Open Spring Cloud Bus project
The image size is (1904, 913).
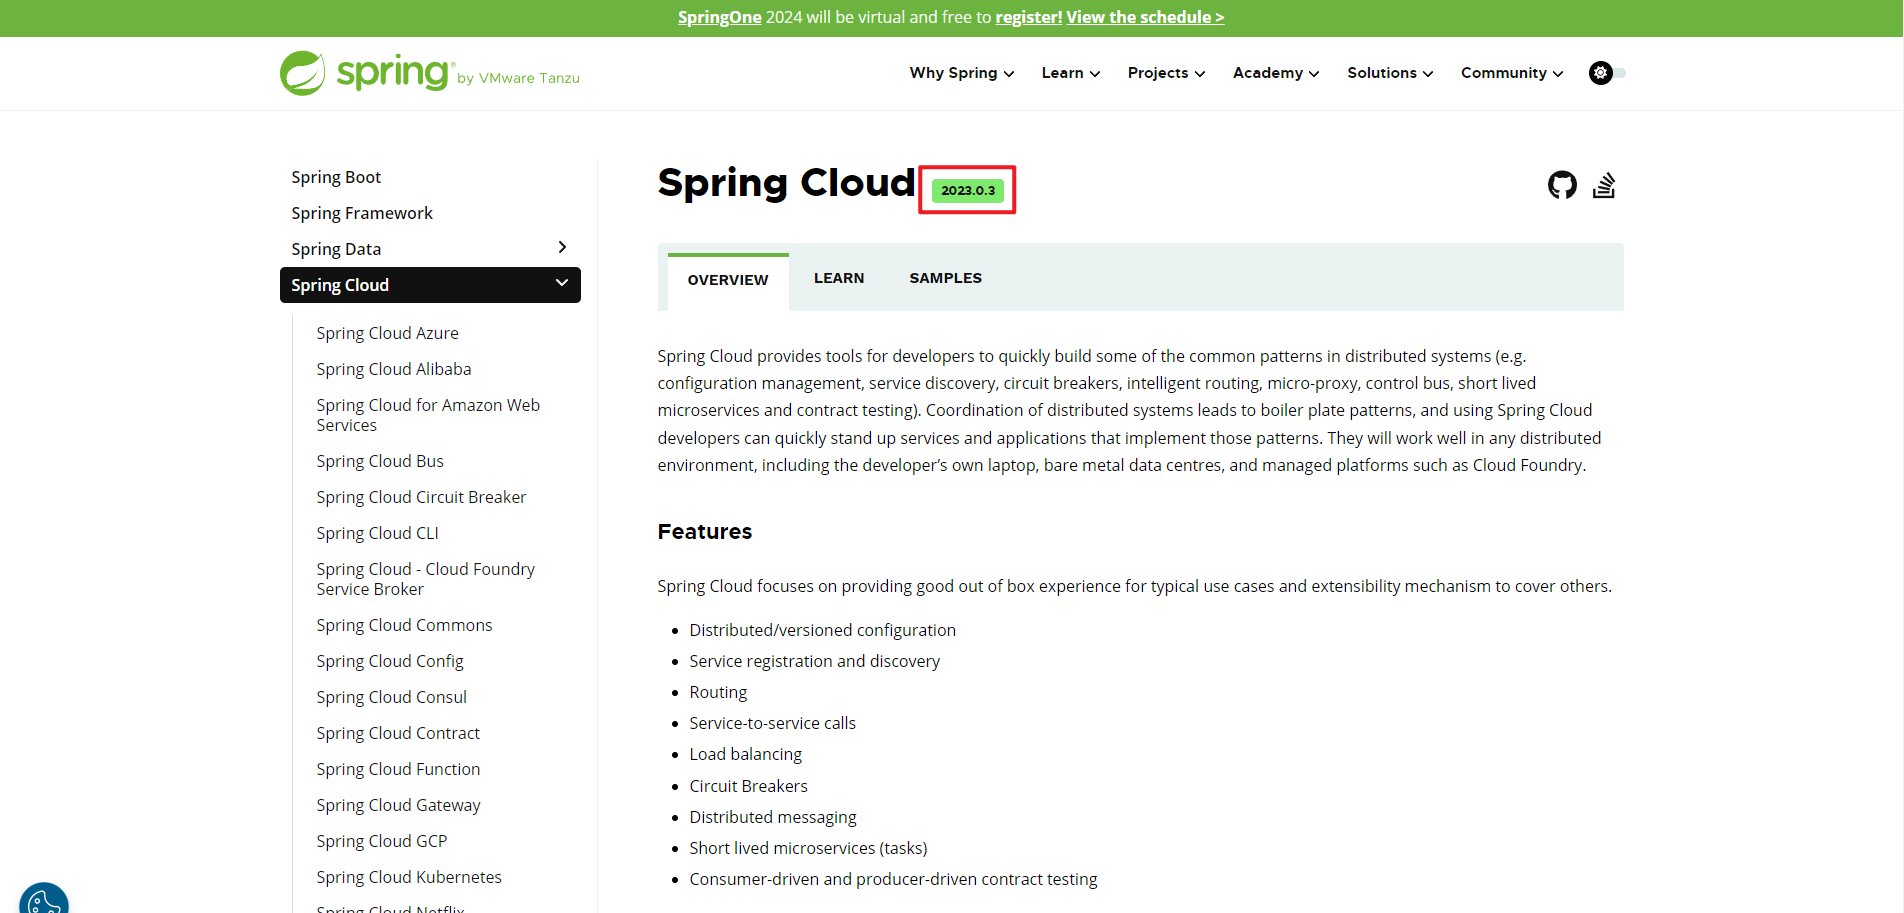380,461
